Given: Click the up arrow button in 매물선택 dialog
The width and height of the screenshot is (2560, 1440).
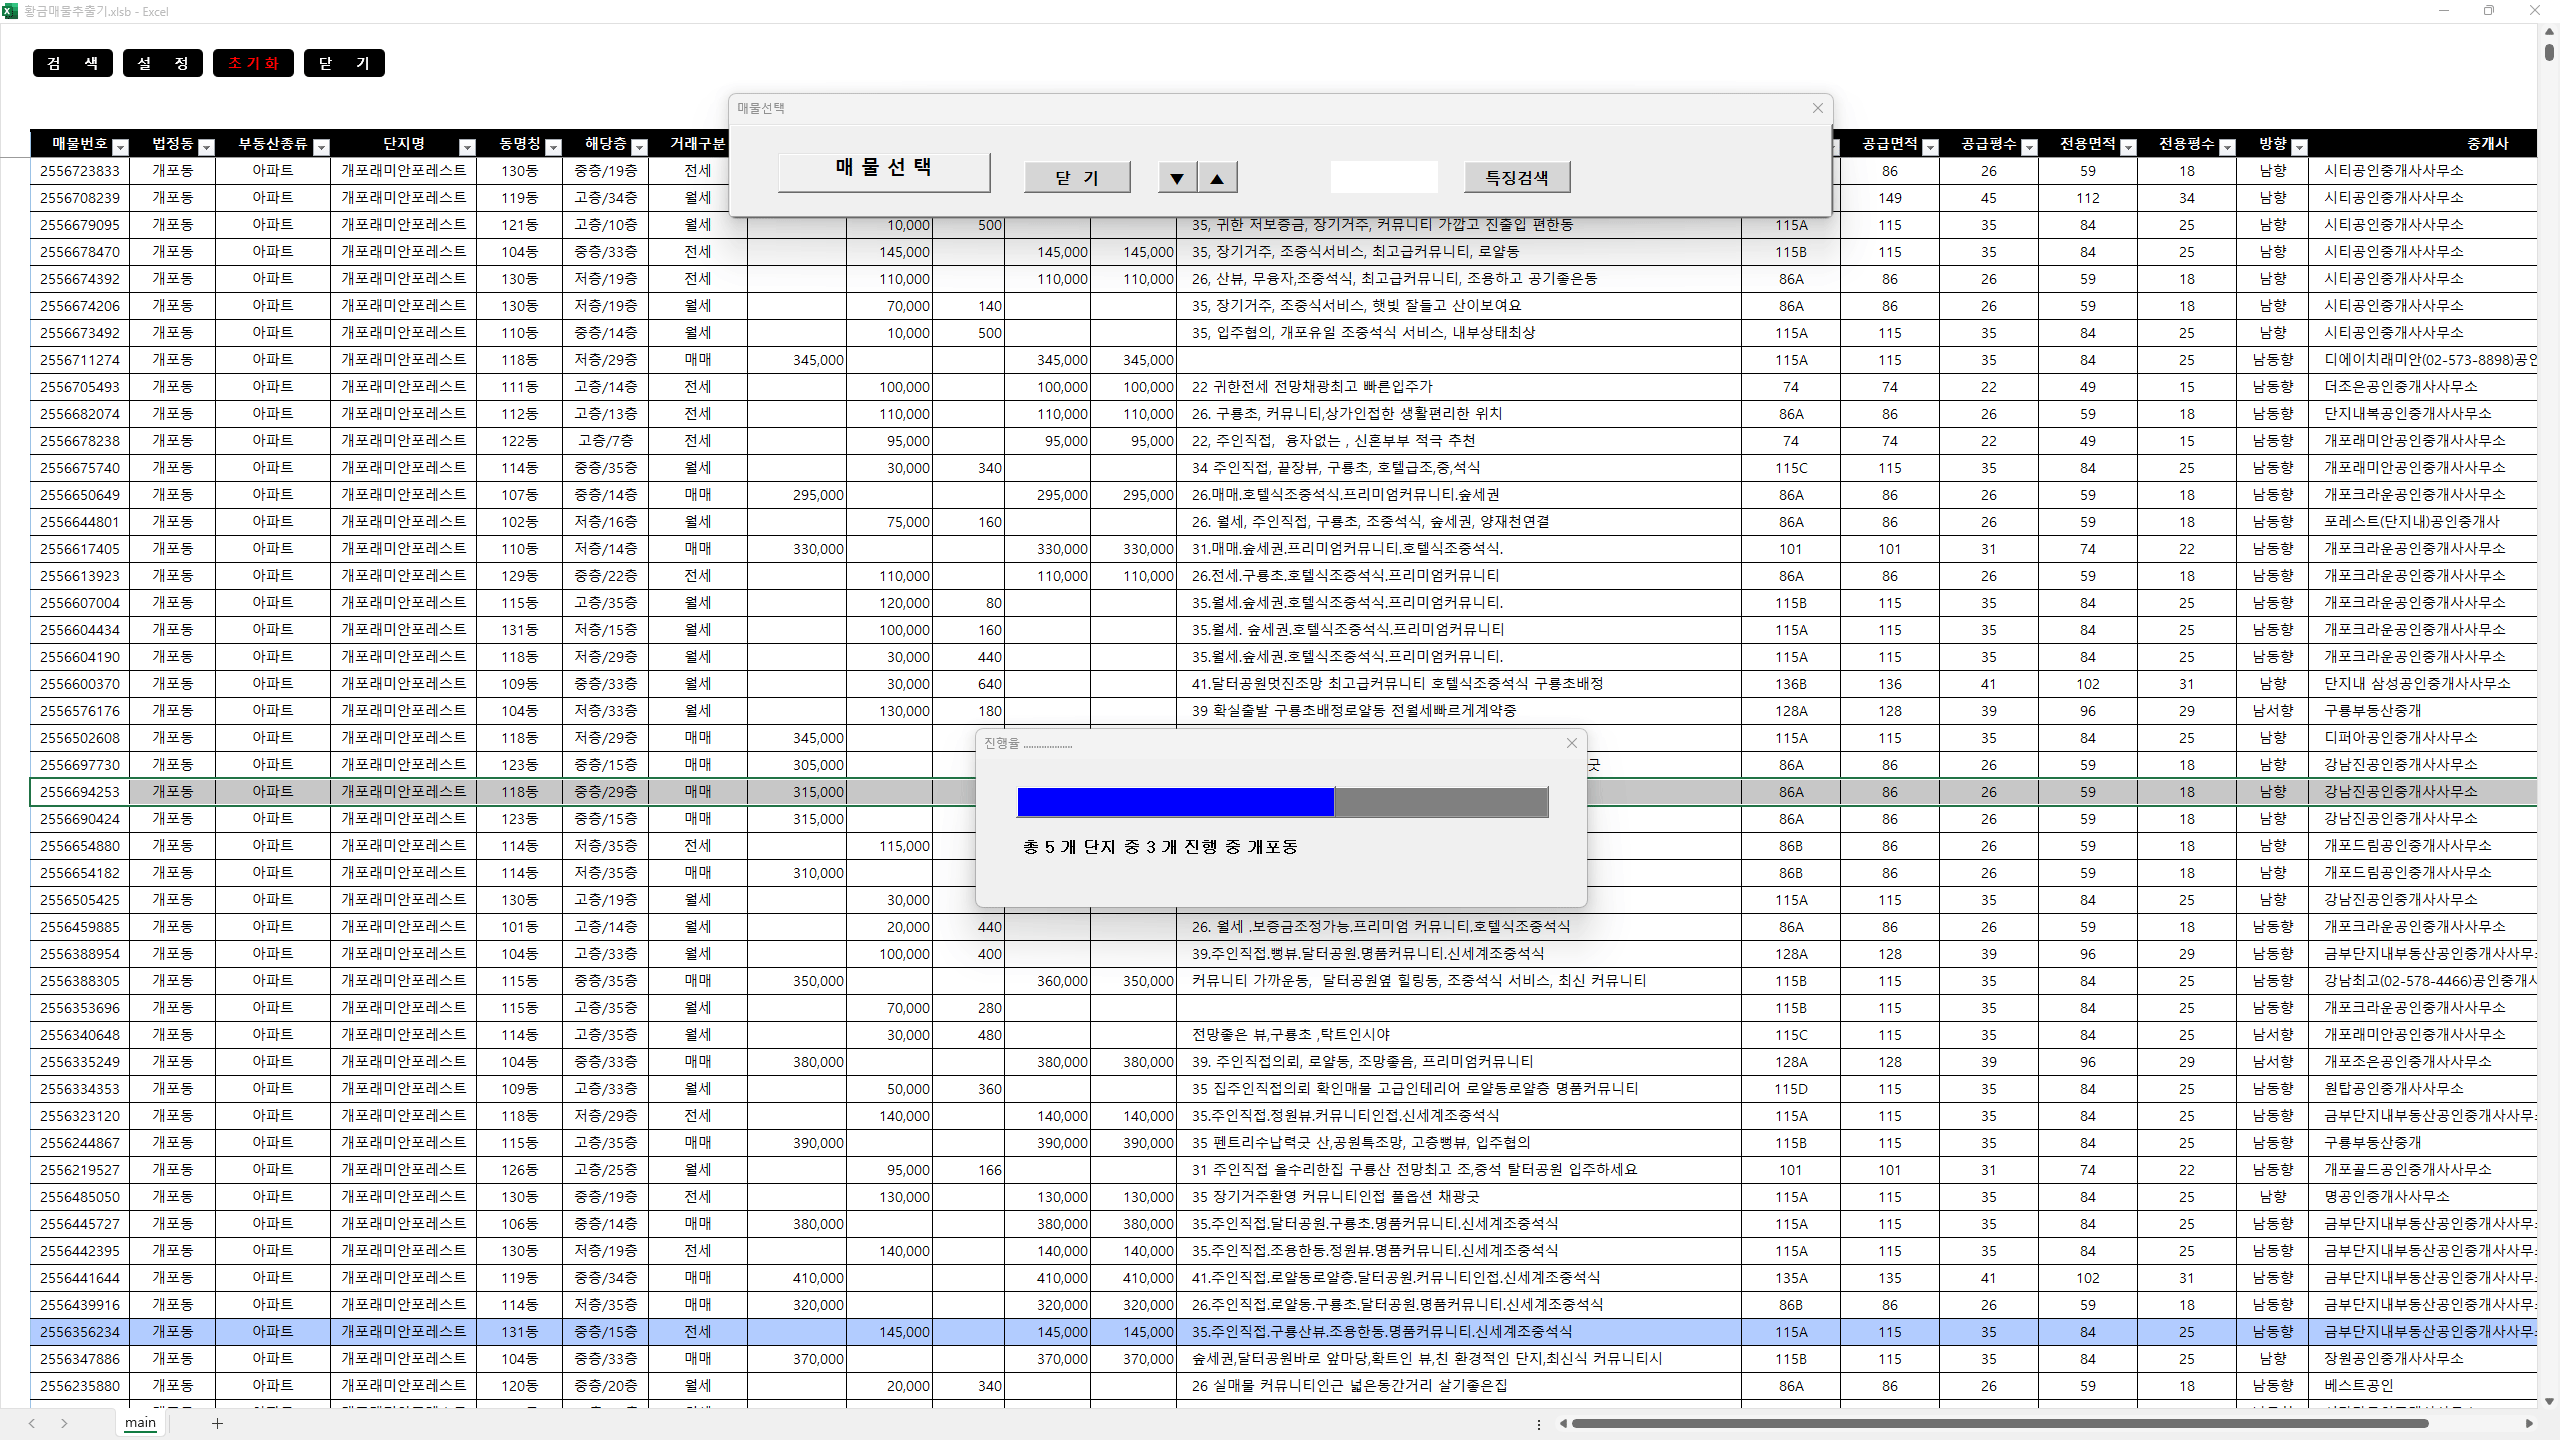Looking at the screenshot, I should click(1217, 178).
